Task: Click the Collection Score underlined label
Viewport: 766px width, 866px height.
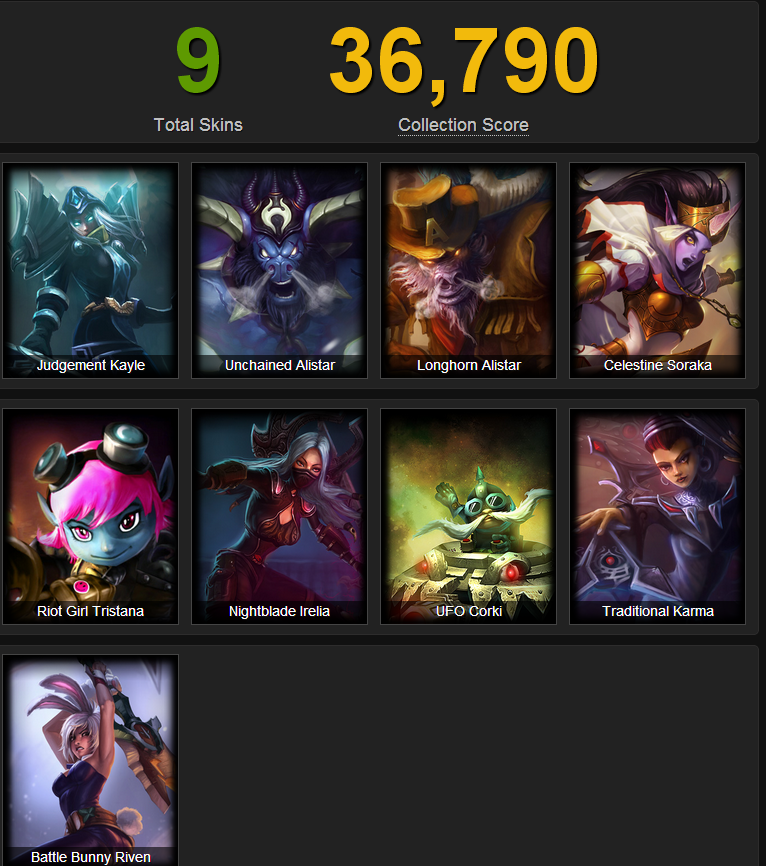Action: click(463, 125)
